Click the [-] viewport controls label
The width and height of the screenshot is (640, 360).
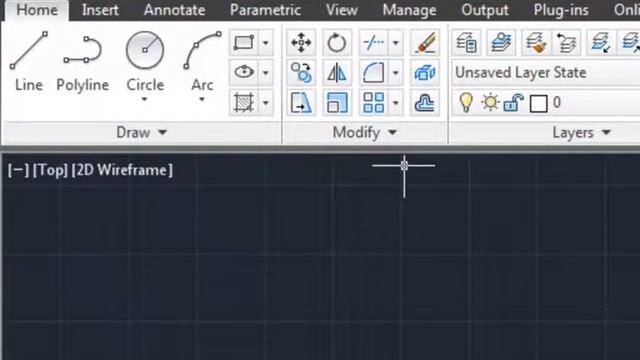point(18,170)
